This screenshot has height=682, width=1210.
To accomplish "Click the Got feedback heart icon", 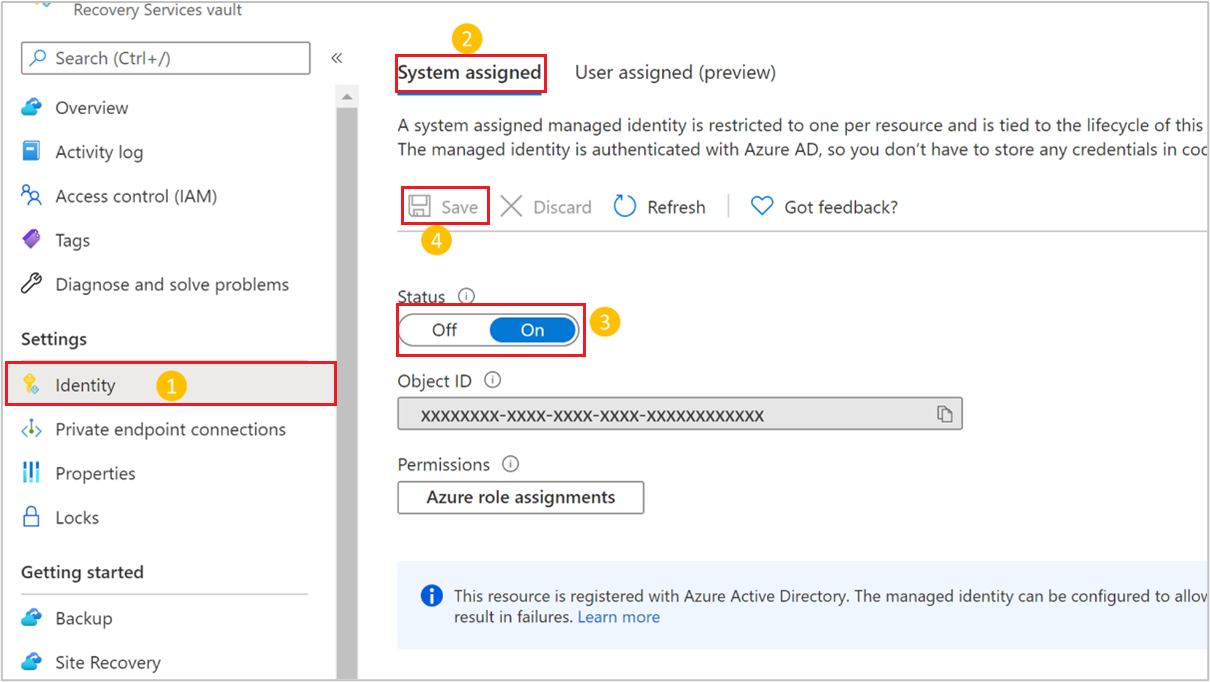I will click(x=762, y=207).
